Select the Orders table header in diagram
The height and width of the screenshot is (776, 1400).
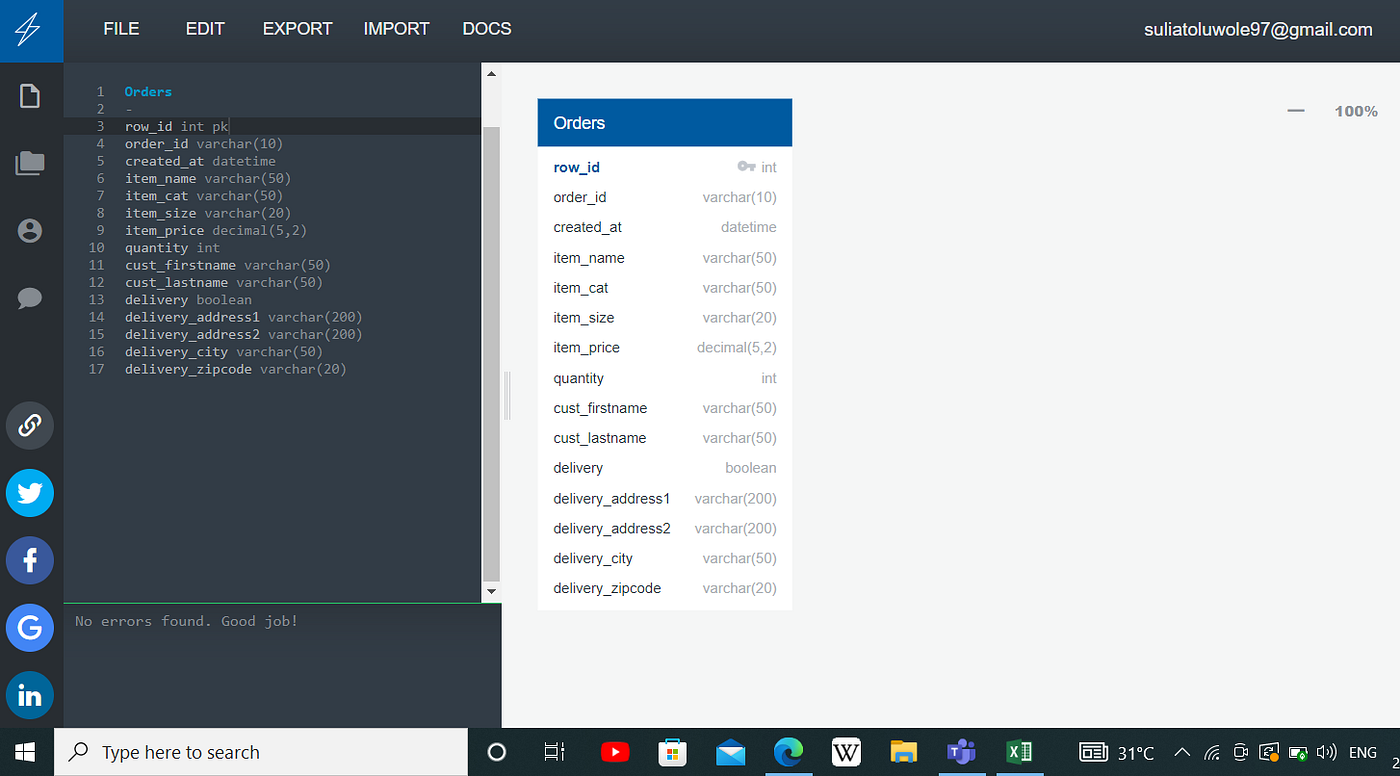coord(665,123)
